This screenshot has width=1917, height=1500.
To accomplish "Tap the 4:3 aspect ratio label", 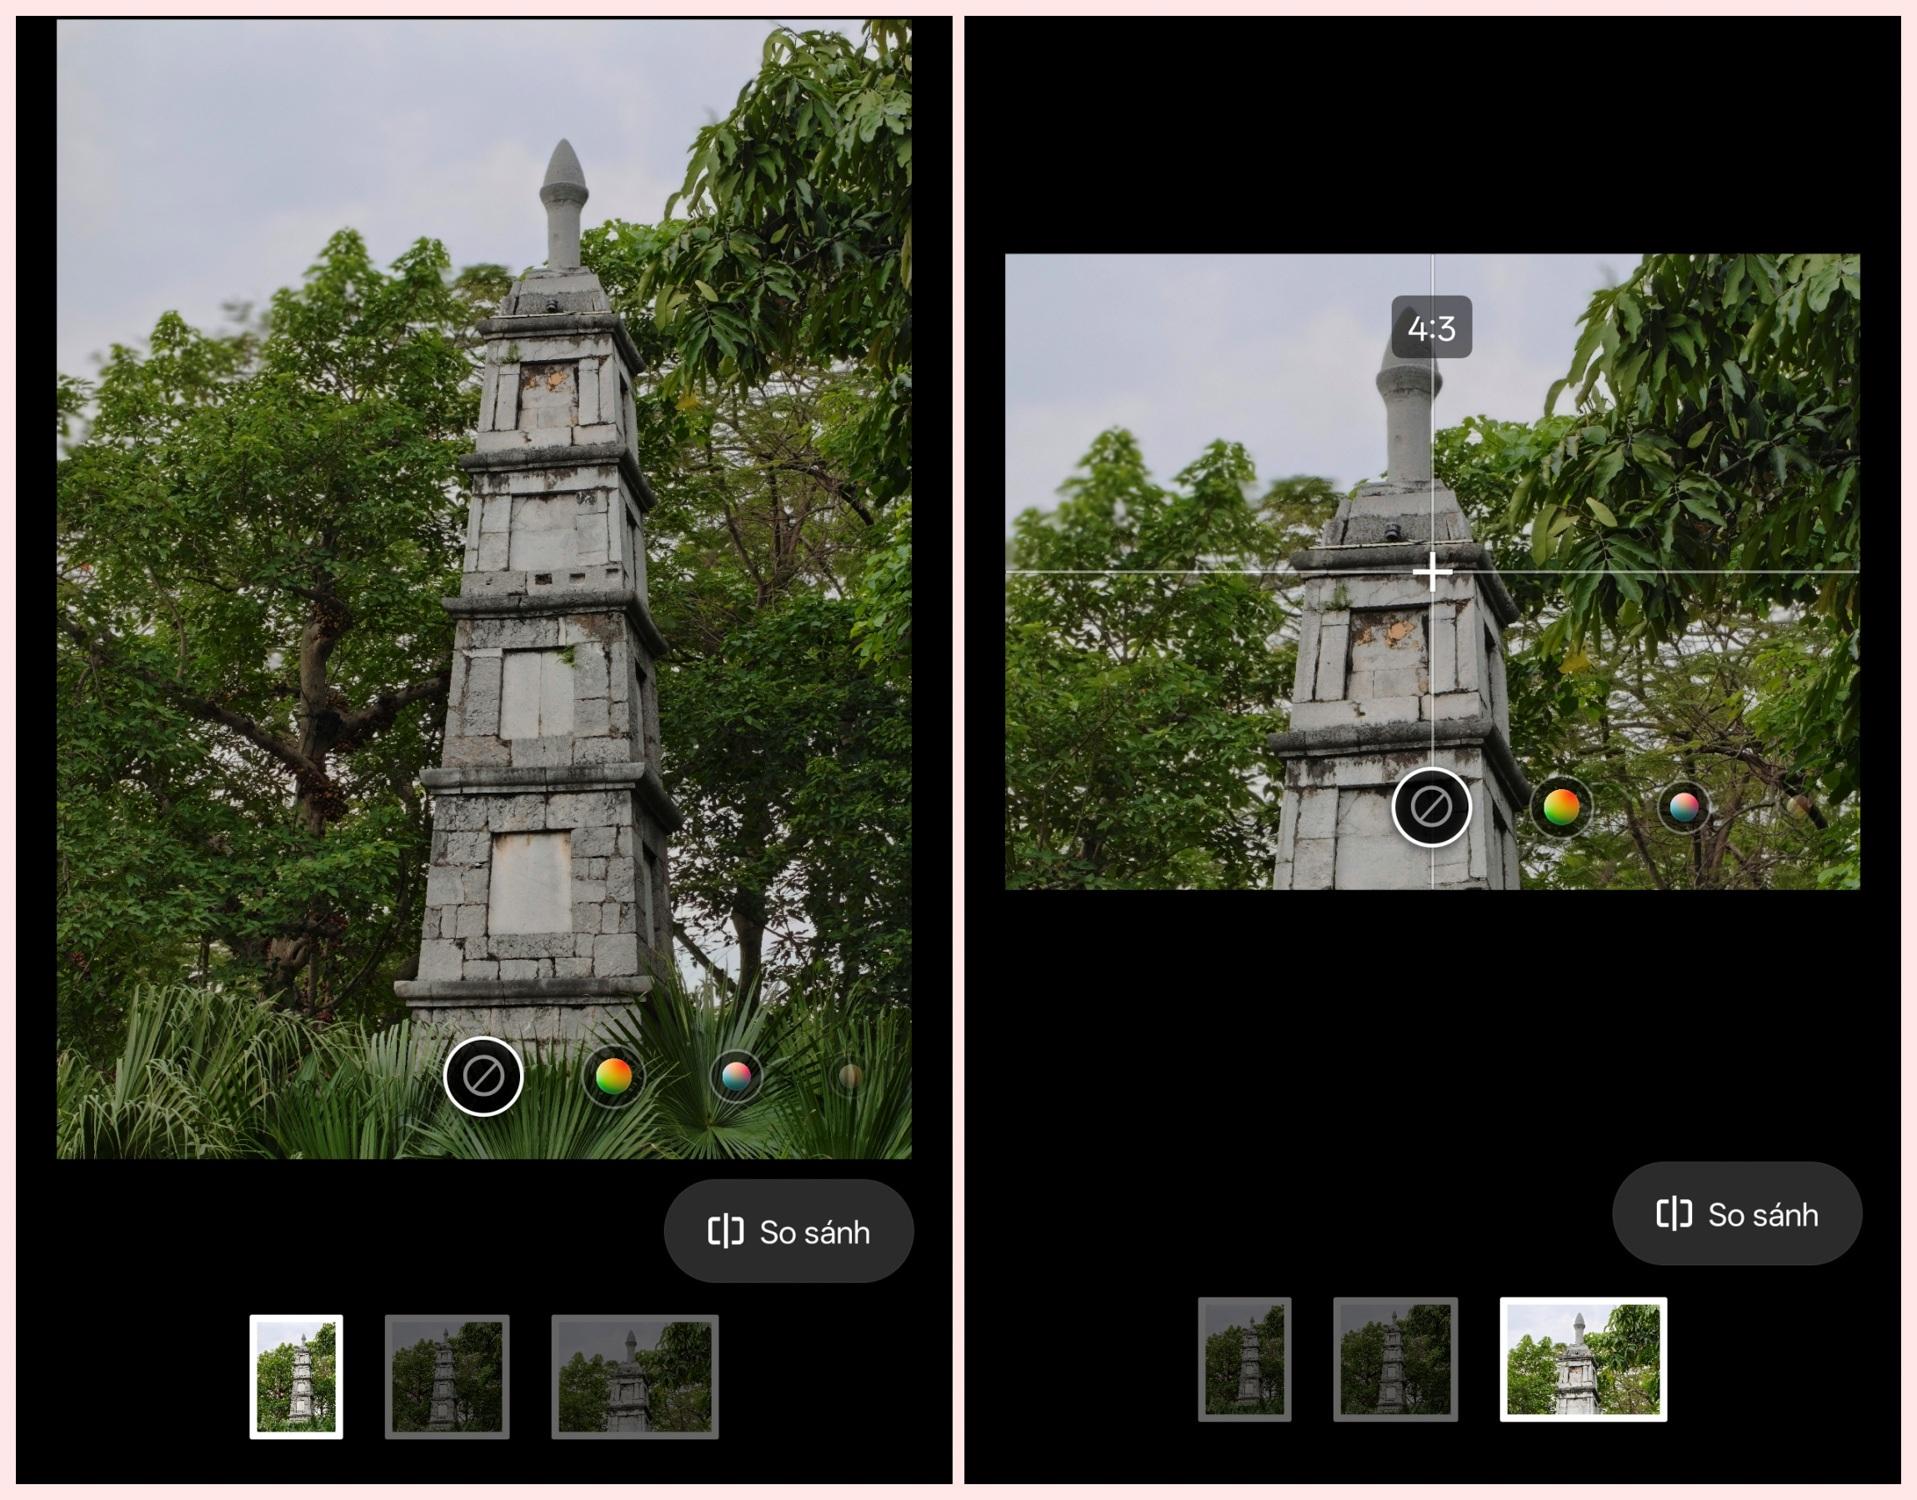I will point(1431,327).
